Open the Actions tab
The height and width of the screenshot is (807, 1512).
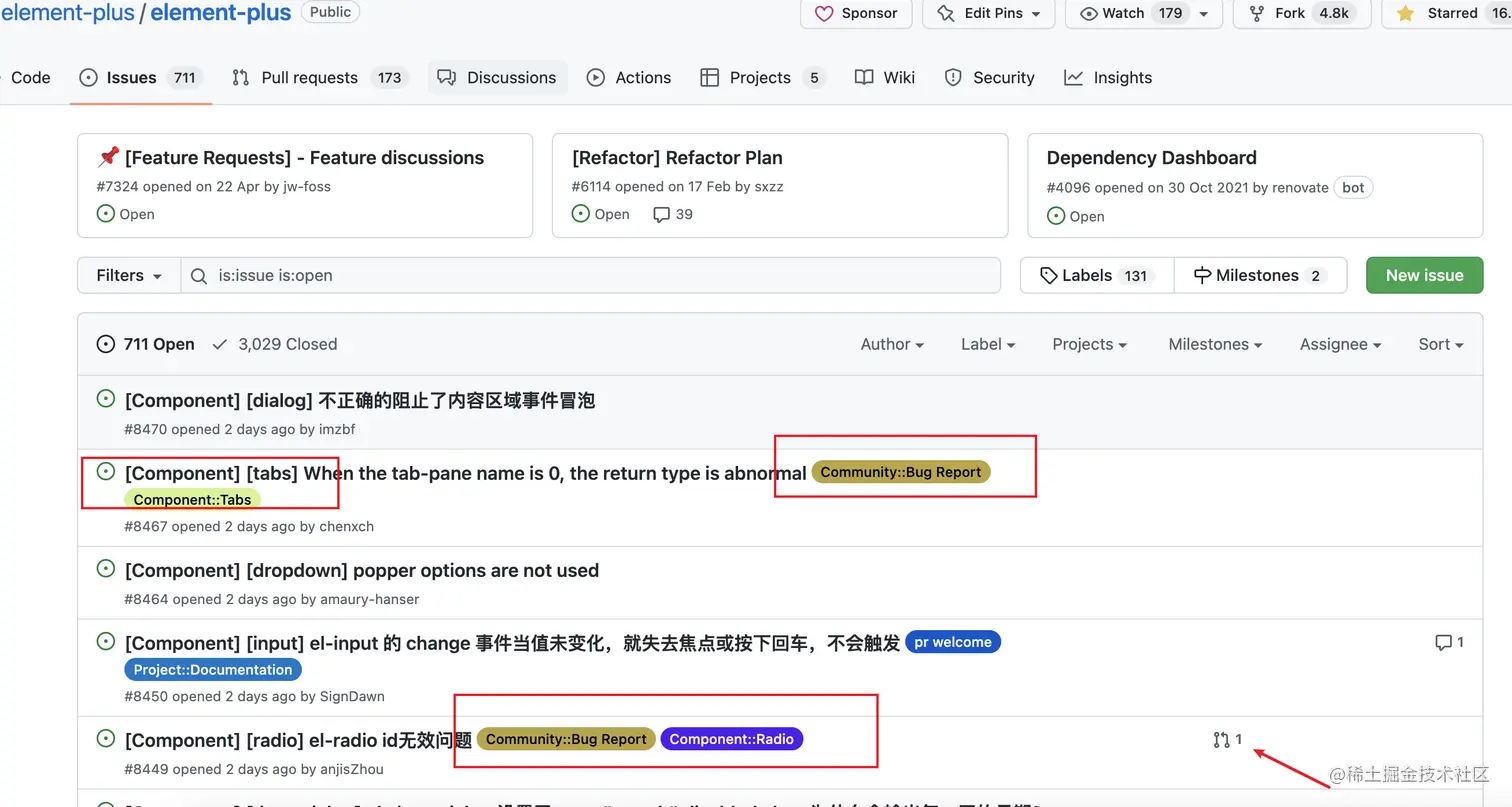pos(629,77)
